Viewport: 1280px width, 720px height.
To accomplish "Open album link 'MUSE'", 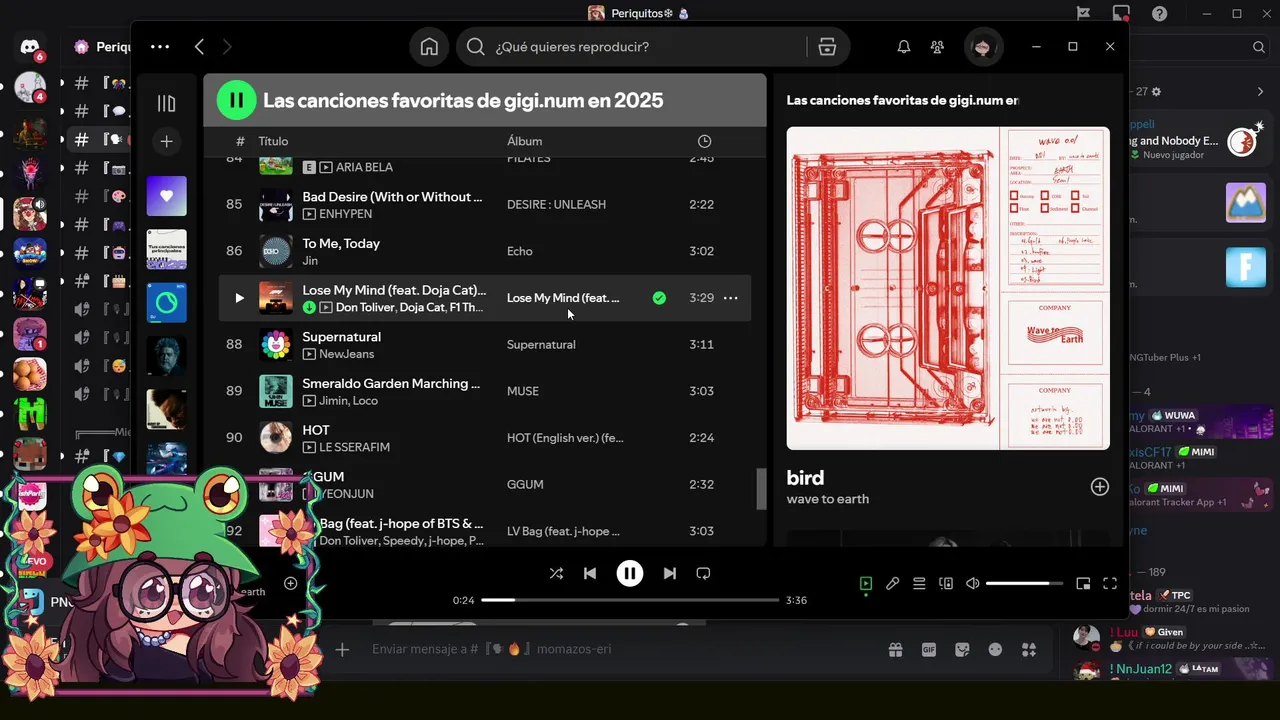I will [523, 391].
